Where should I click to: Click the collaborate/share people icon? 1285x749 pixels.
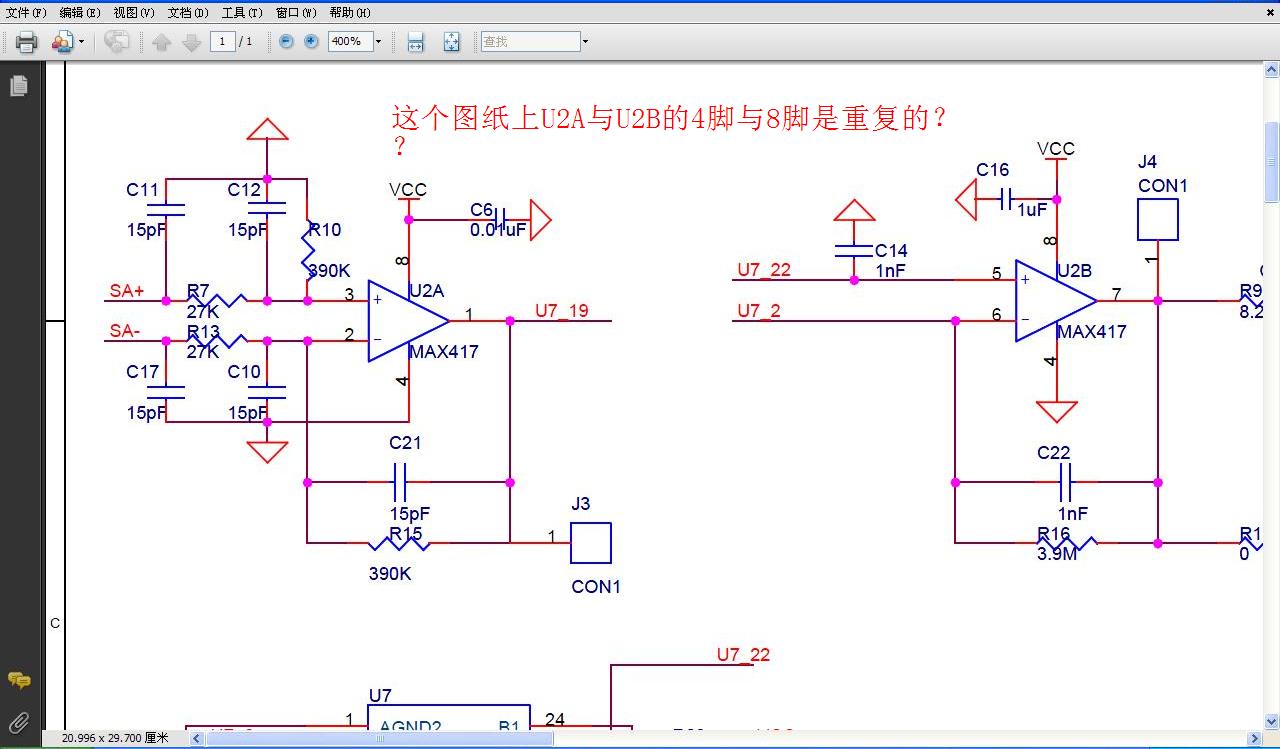pyautogui.click(x=62, y=42)
